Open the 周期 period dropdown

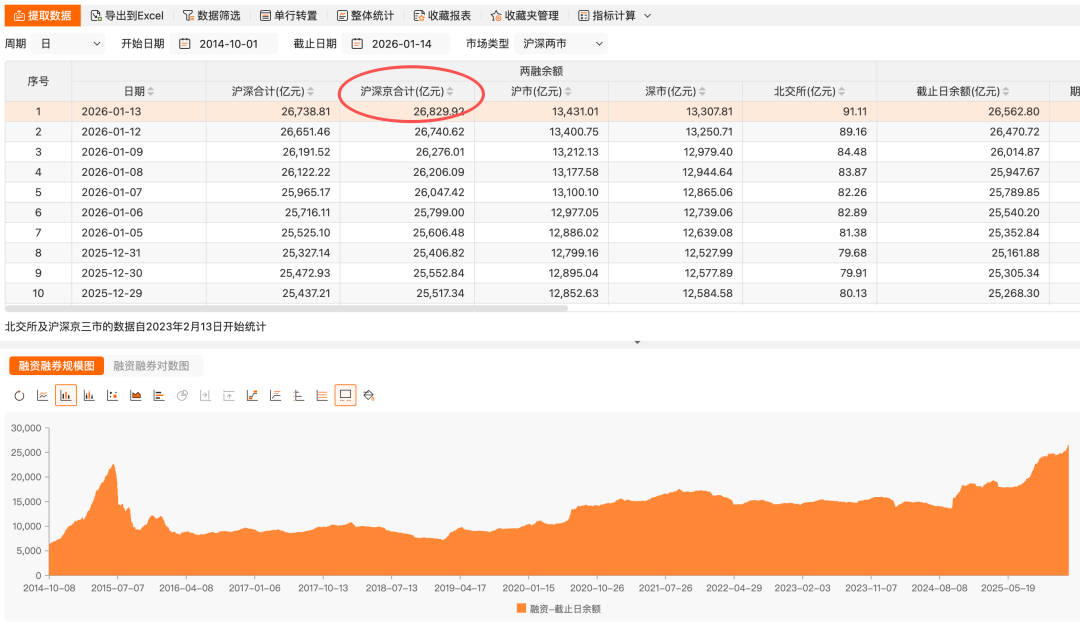[70, 43]
